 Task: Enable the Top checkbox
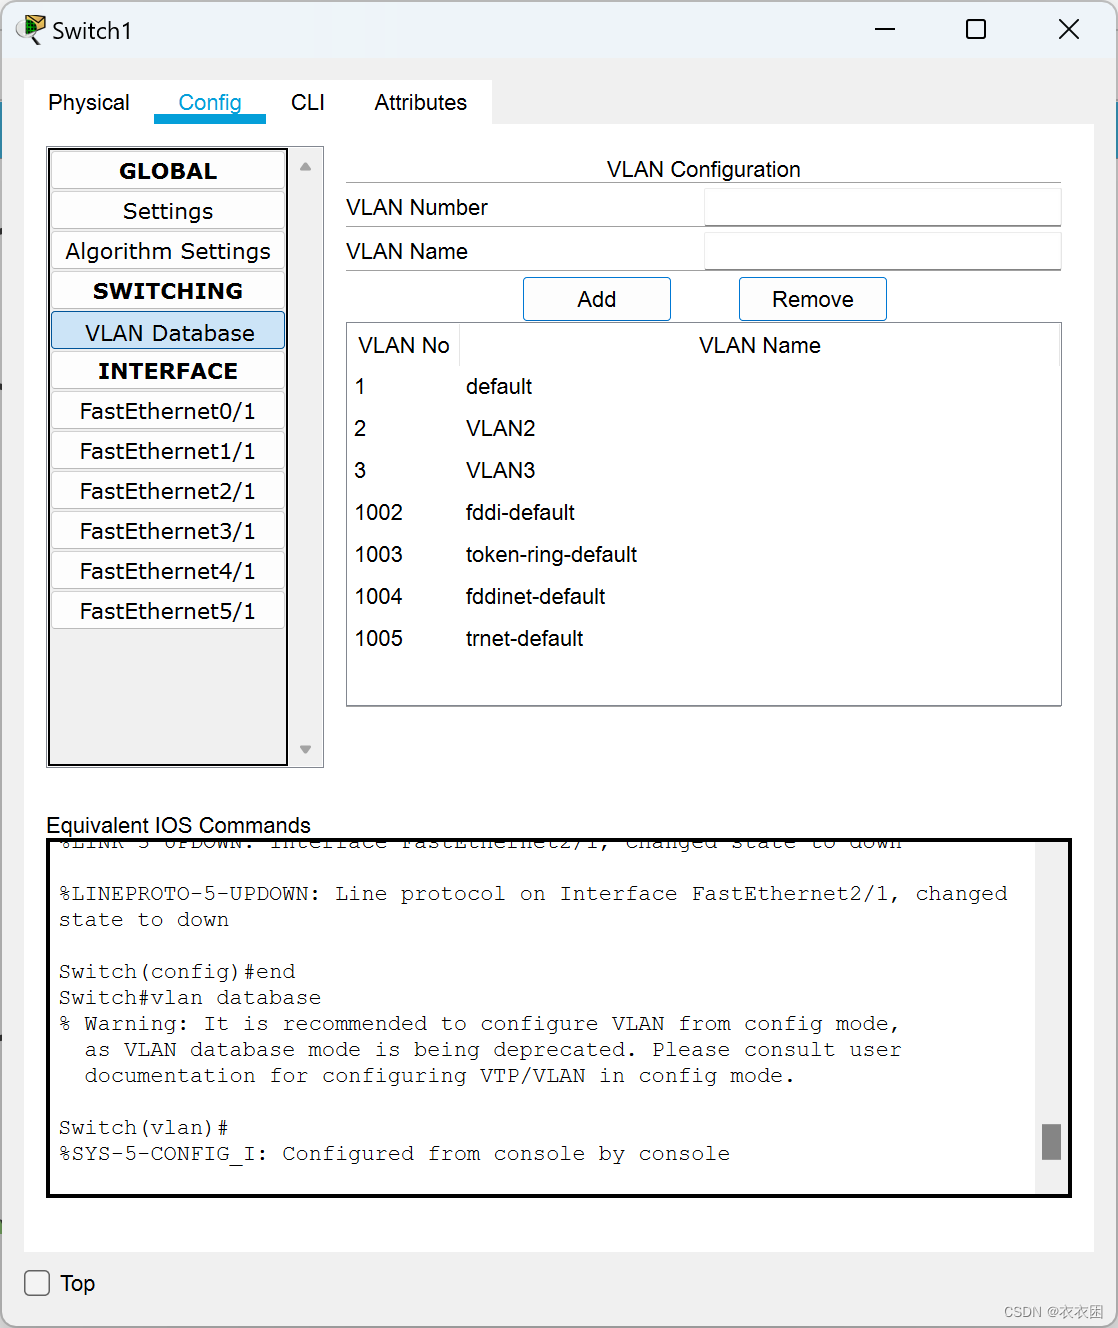click(x=37, y=1283)
